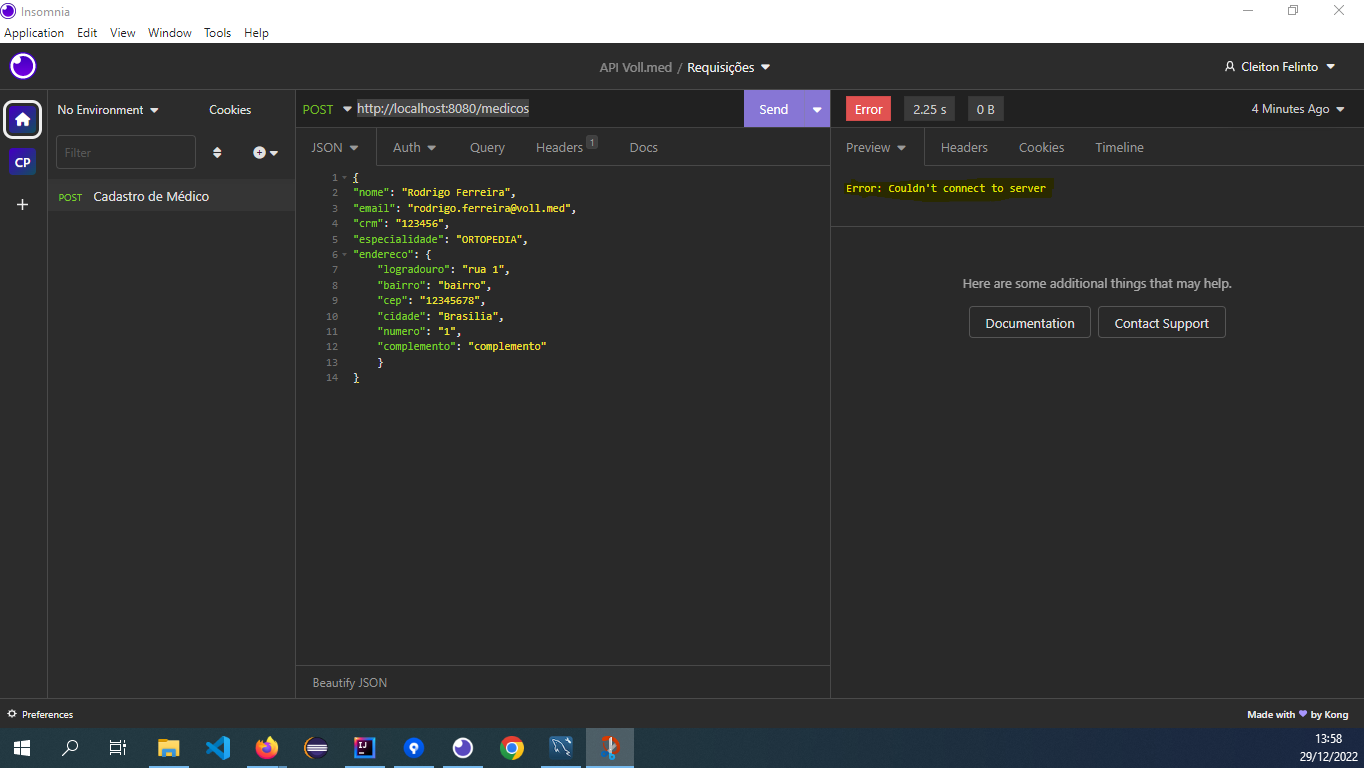This screenshot has height=768, width=1364.
Task: Click the Snipping Tool taskbar icon
Action: pyautogui.click(x=609, y=748)
